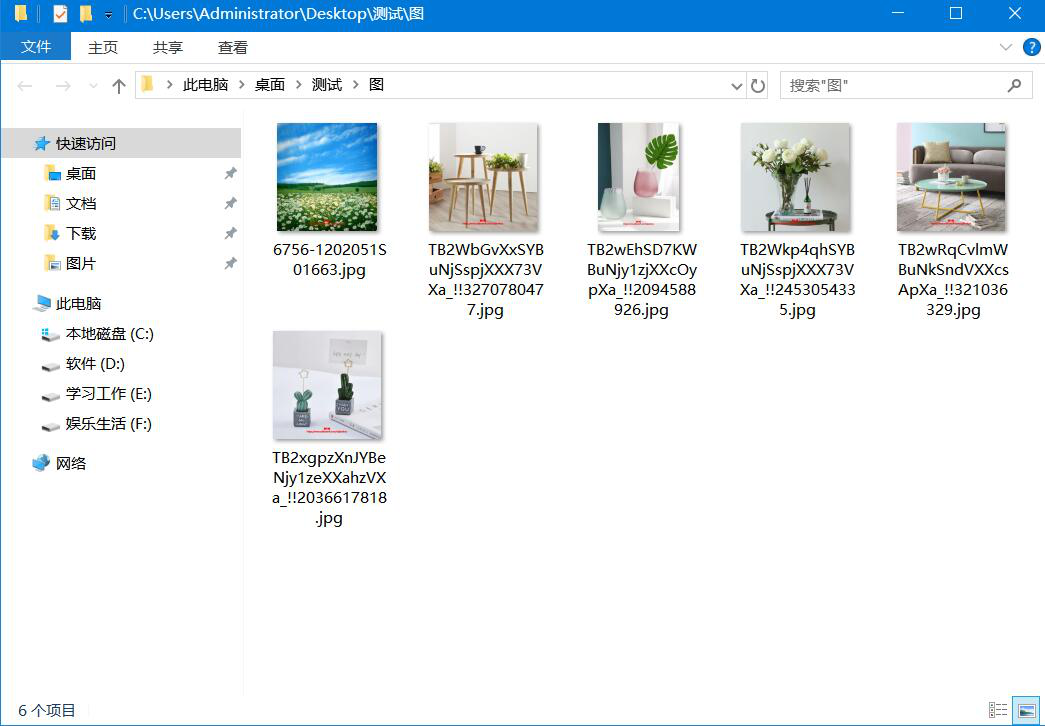This screenshot has width=1045, height=726.
Task: Switch to the 查看 ribbon tab
Action: 231,46
